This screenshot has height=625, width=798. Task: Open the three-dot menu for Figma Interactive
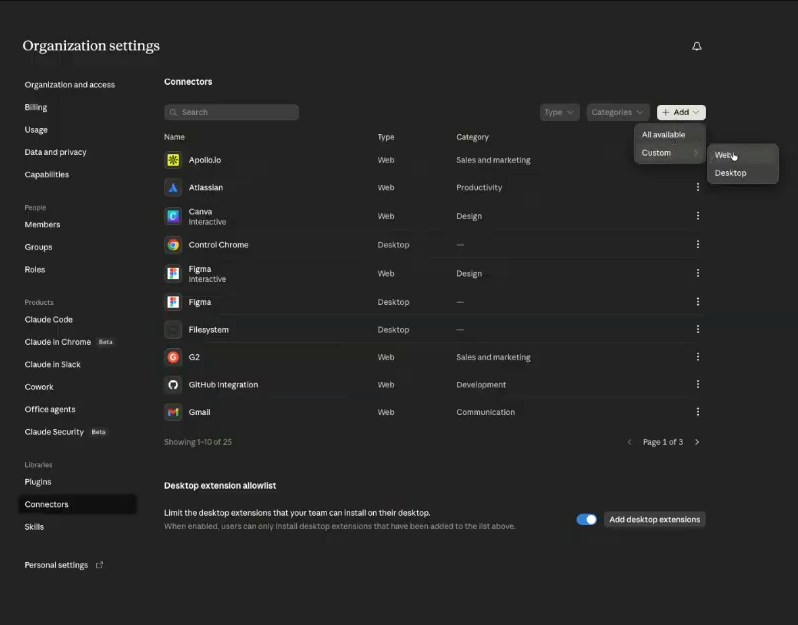pyautogui.click(x=698, y=273)
